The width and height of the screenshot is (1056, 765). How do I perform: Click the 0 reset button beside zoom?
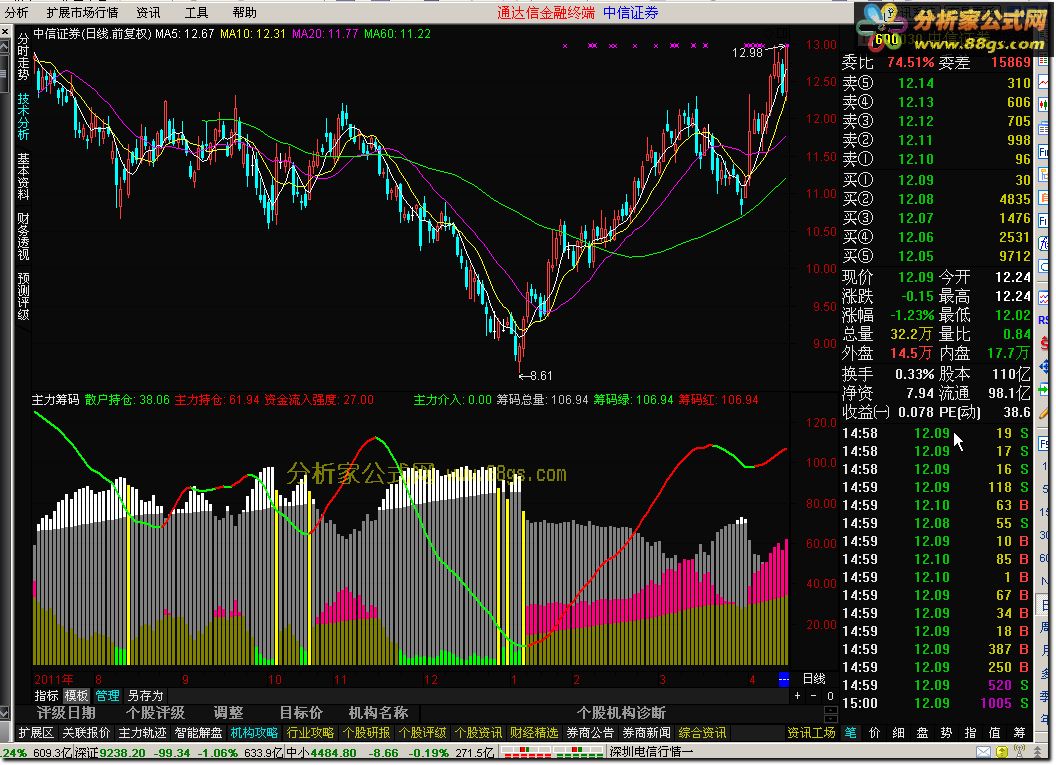click(x=830, y=696)
